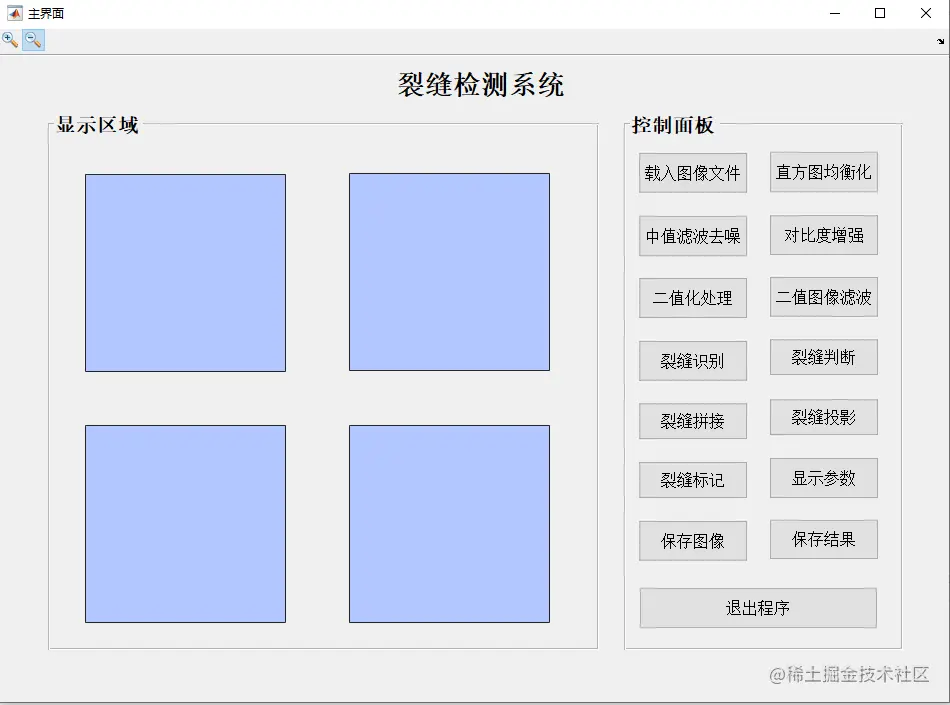950x705 pixels.
Task: Maximize the 主界面 window
Action: tap(880, 13)
